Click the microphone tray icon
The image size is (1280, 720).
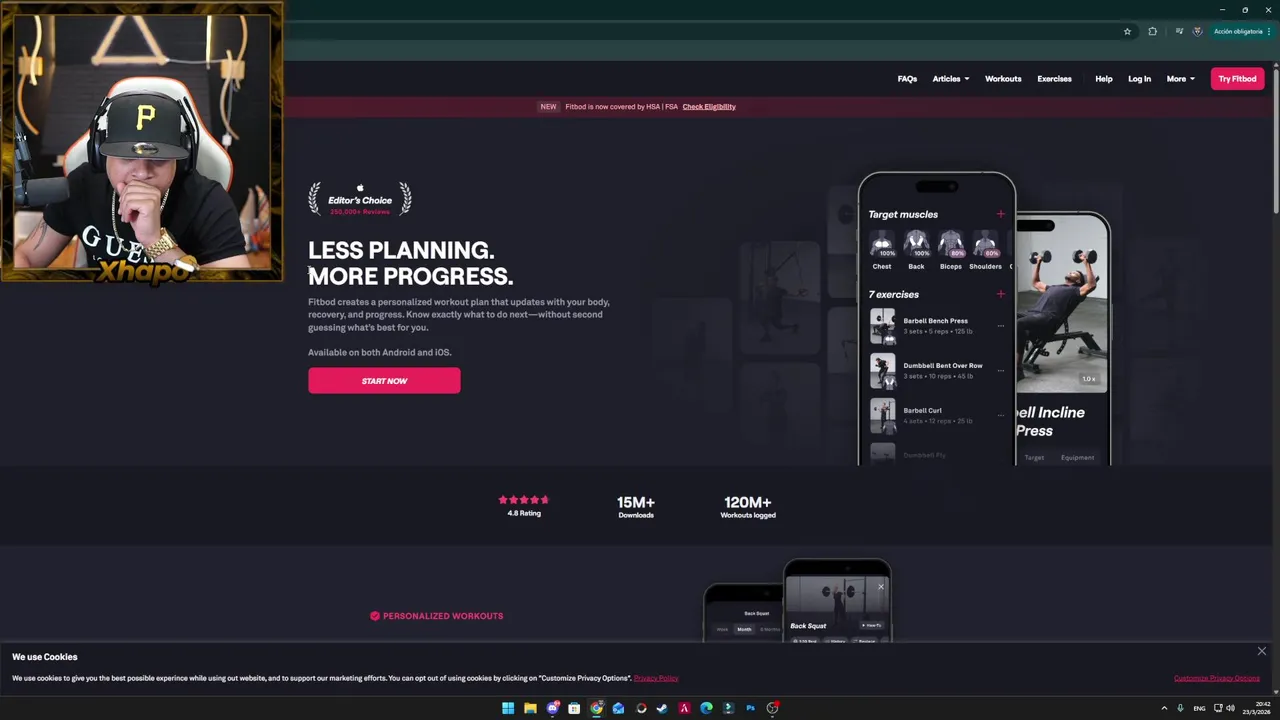(1180, 708)
